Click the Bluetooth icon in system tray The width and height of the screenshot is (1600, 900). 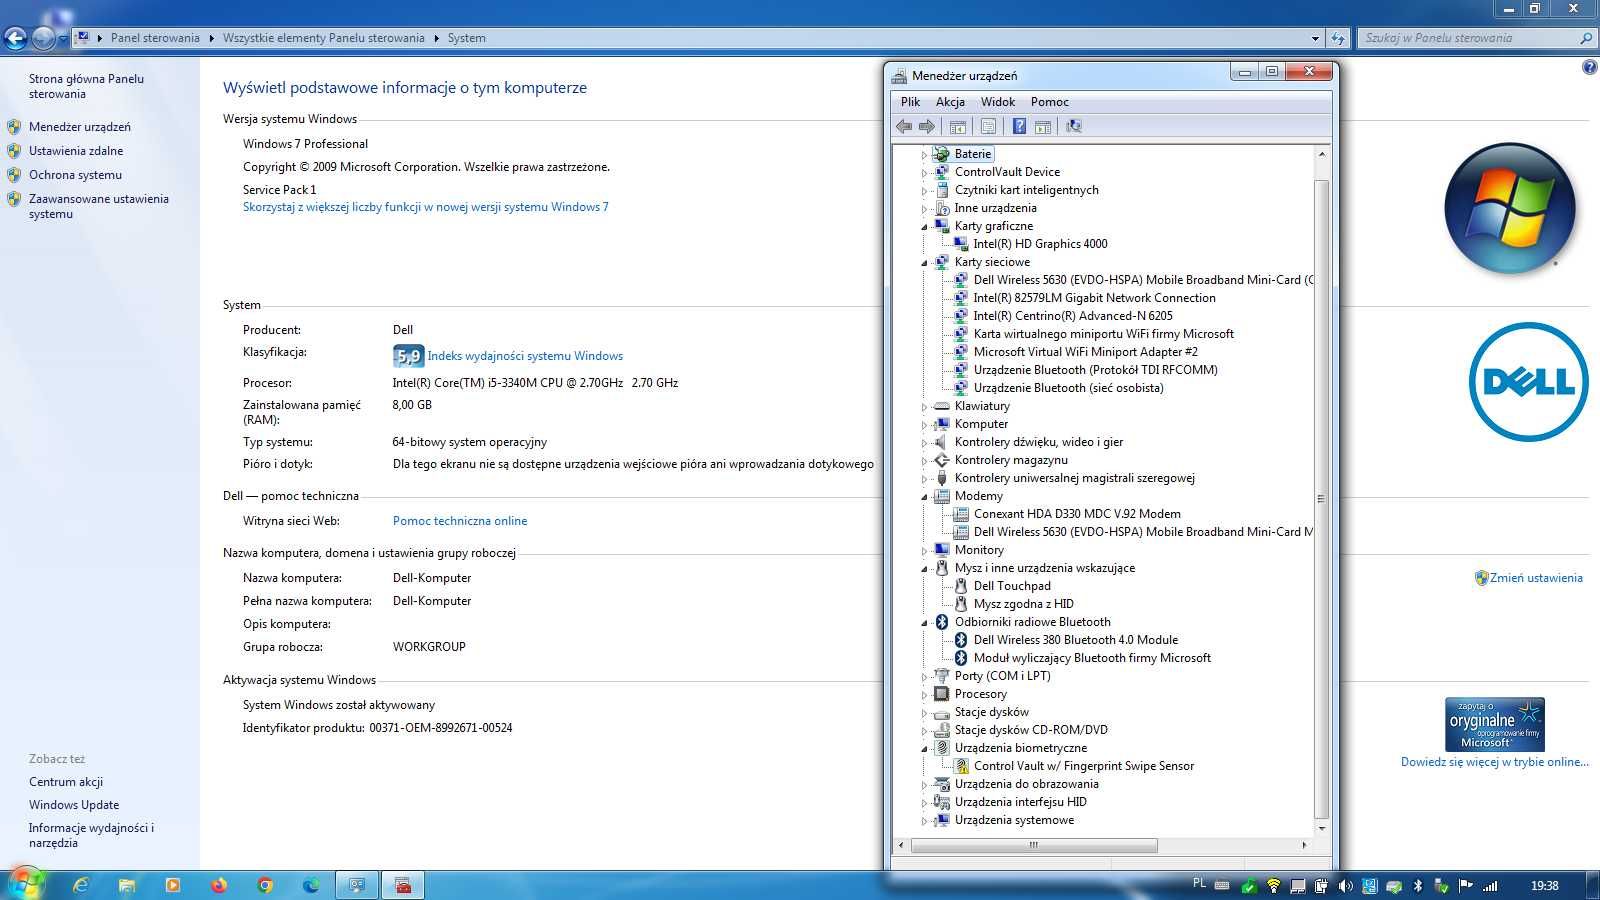coord(1418,886)
